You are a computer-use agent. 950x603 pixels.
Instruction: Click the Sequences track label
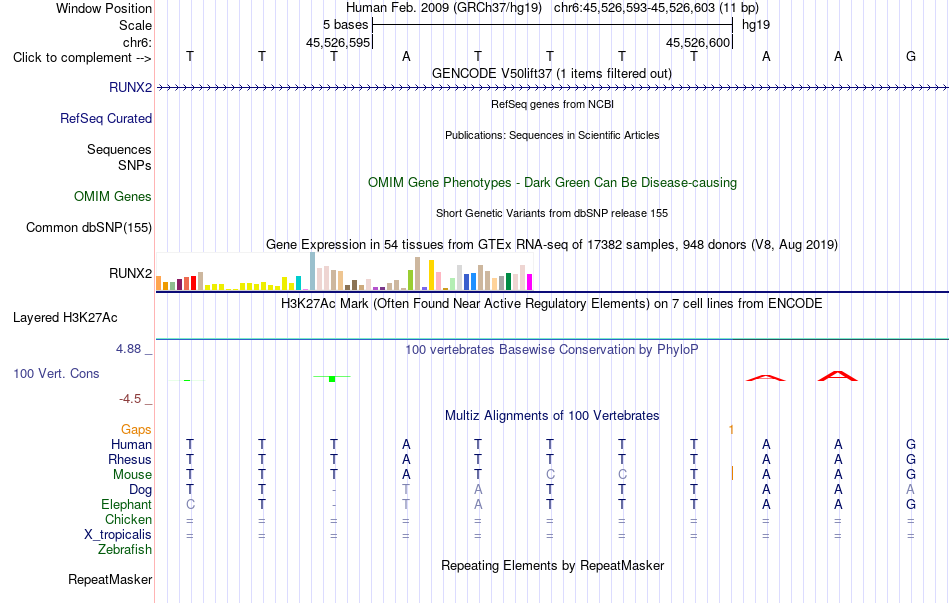(119, 149)
